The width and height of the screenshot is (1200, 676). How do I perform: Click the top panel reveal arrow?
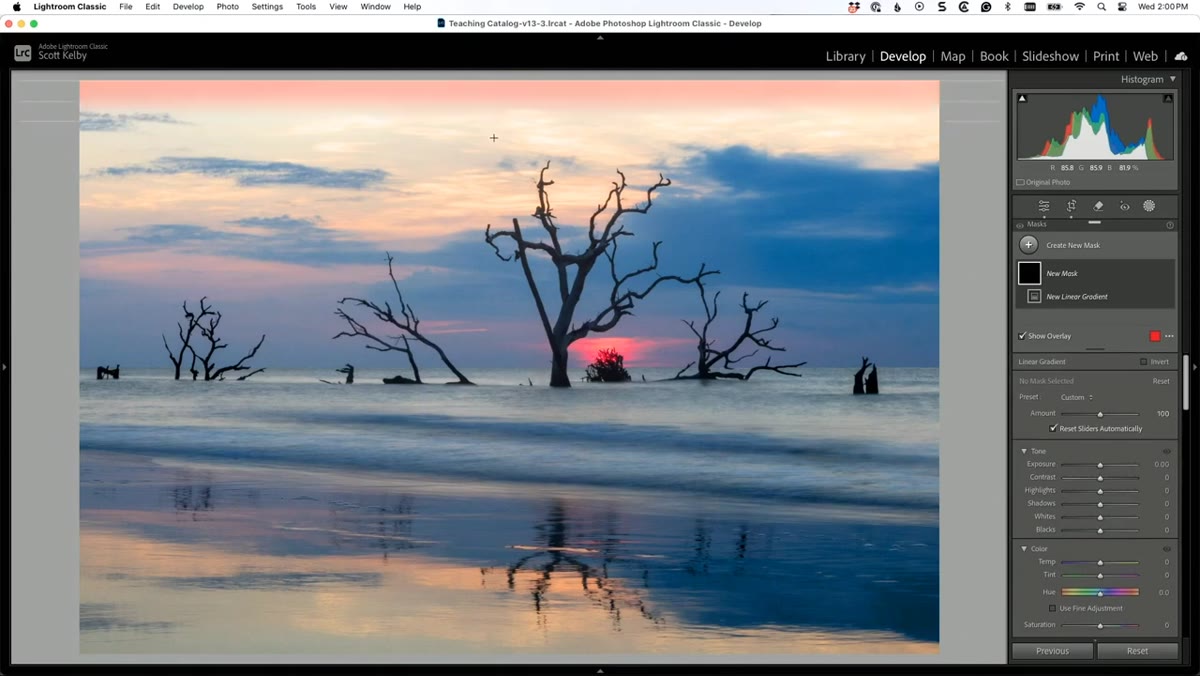600,37
